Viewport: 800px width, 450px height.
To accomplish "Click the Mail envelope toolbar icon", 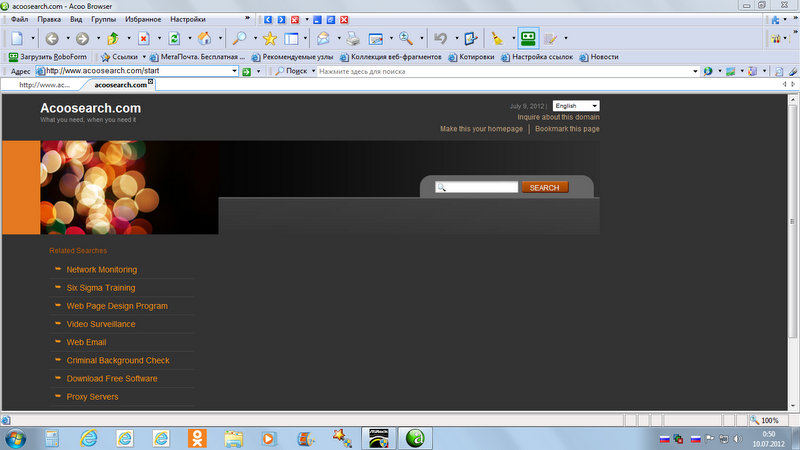I will tap(323, 38).
